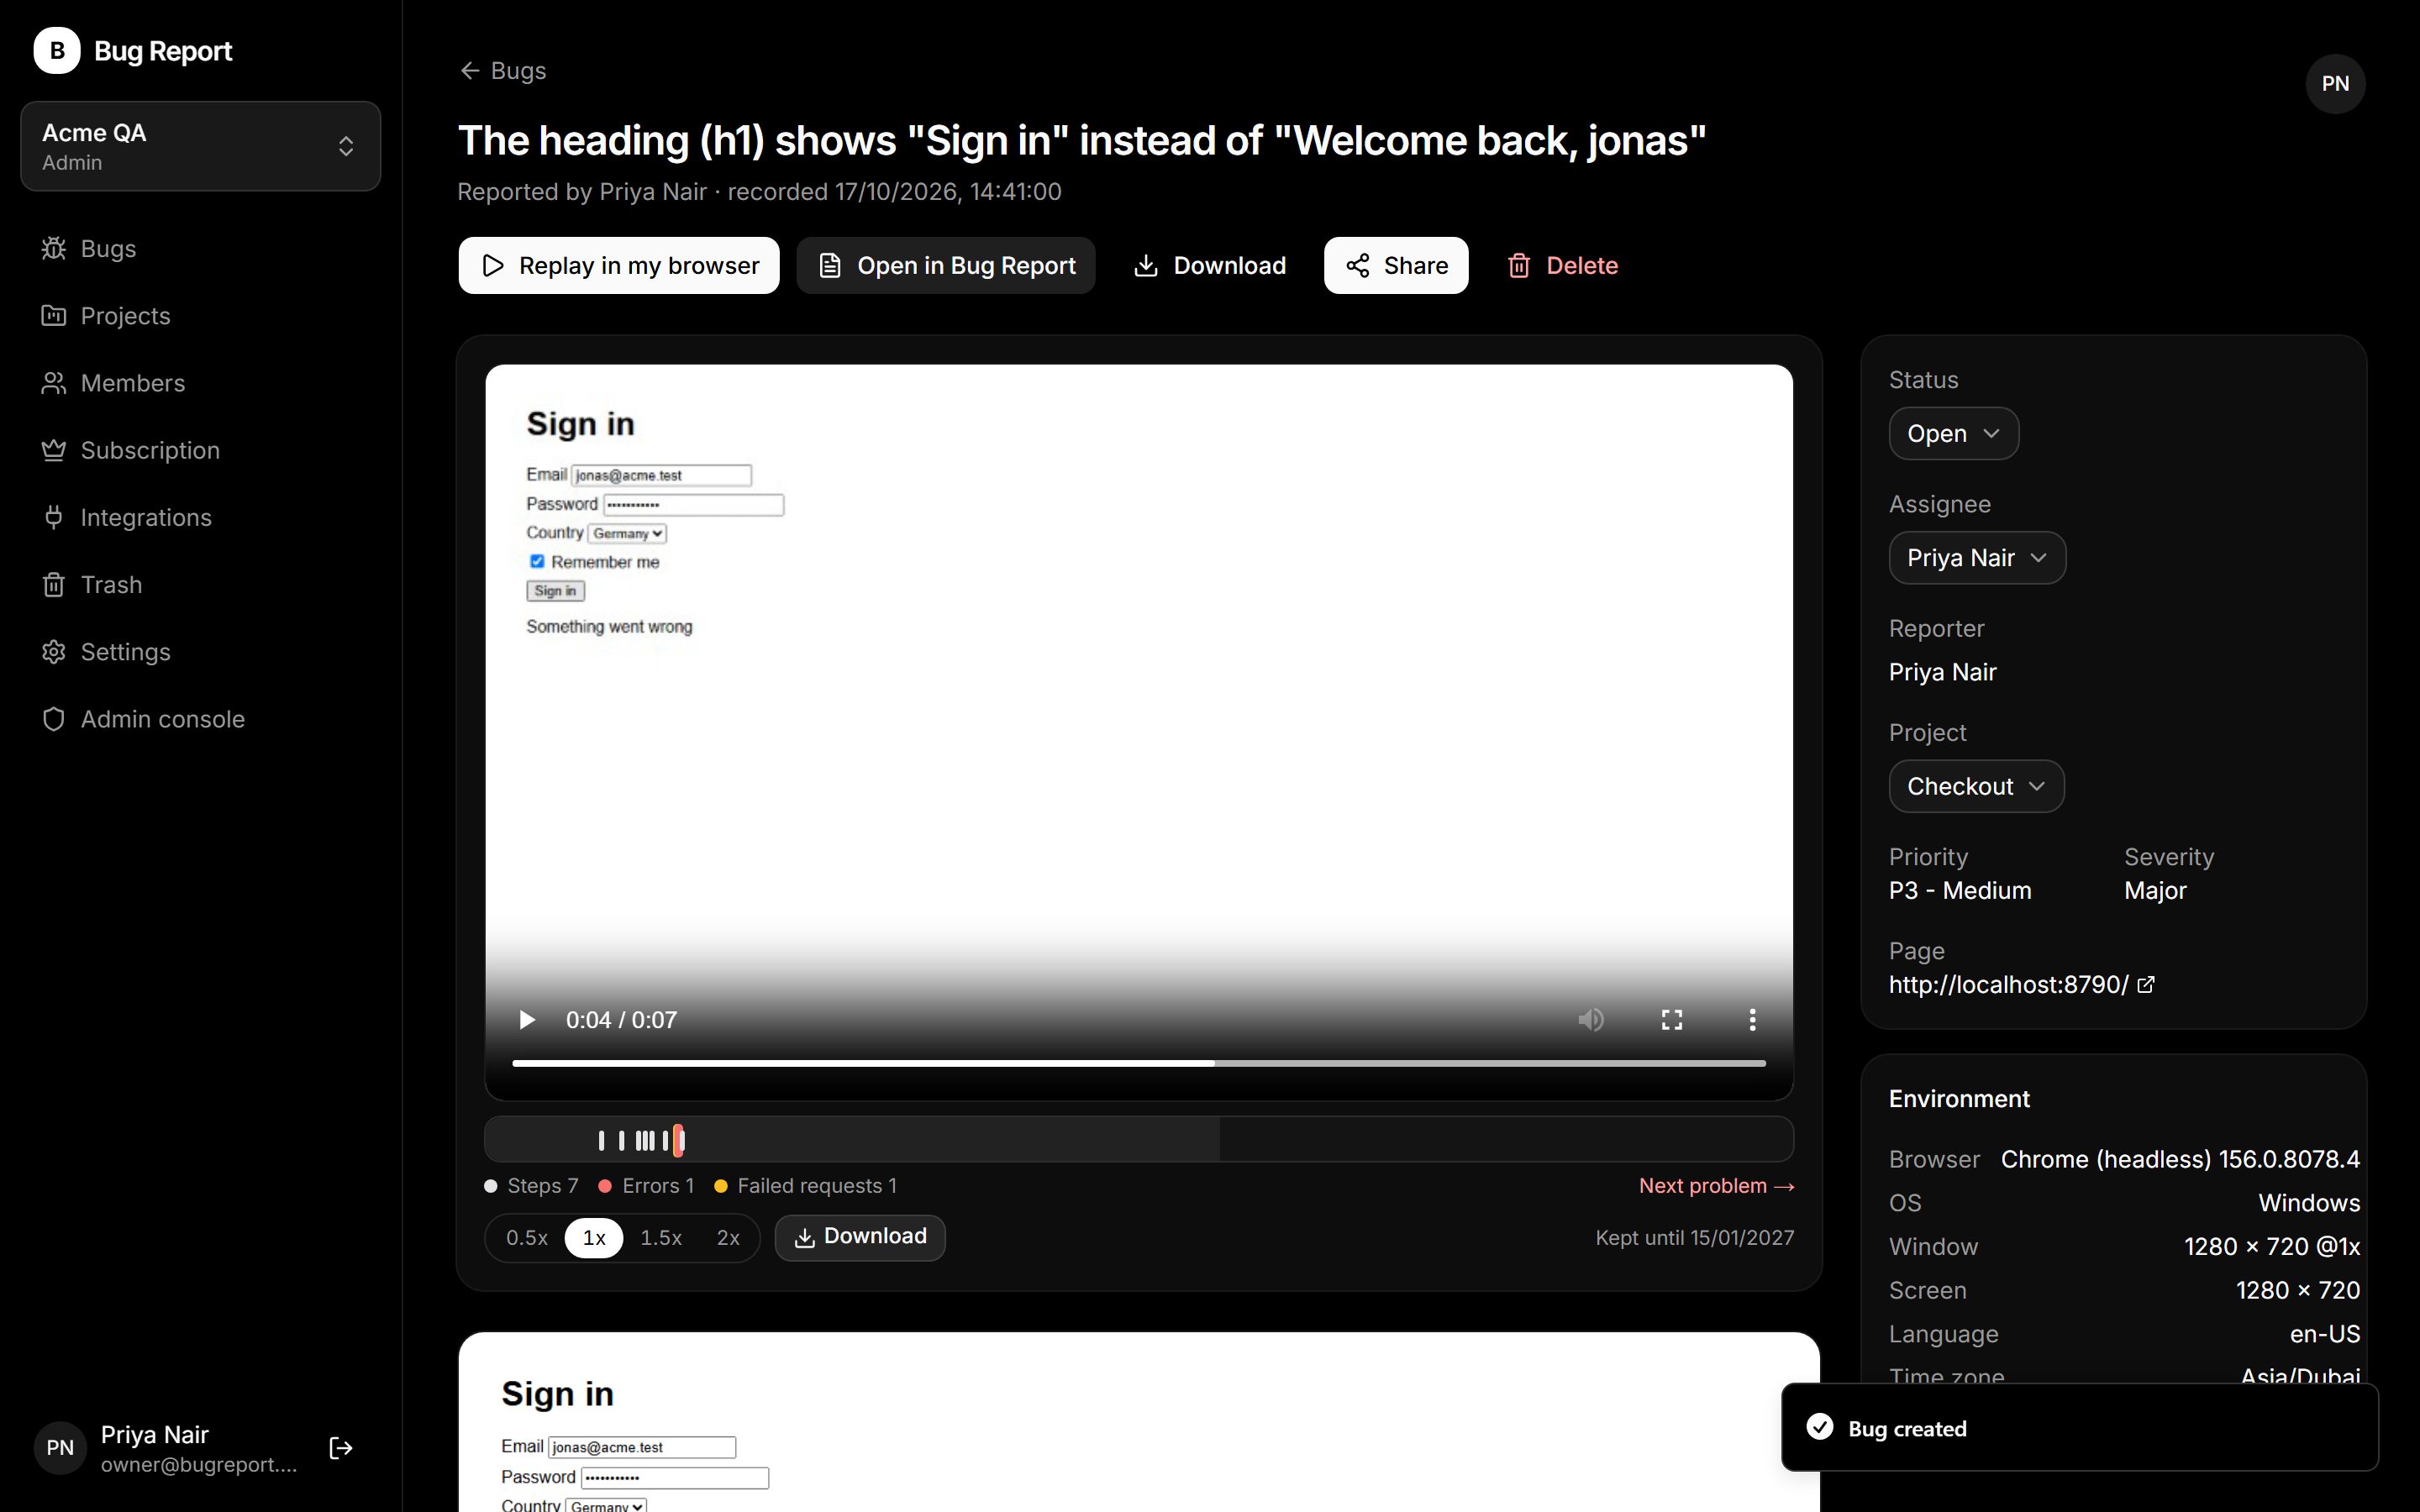
Task: Click the P3 - Medium priority value
Action: point(1960,891)
